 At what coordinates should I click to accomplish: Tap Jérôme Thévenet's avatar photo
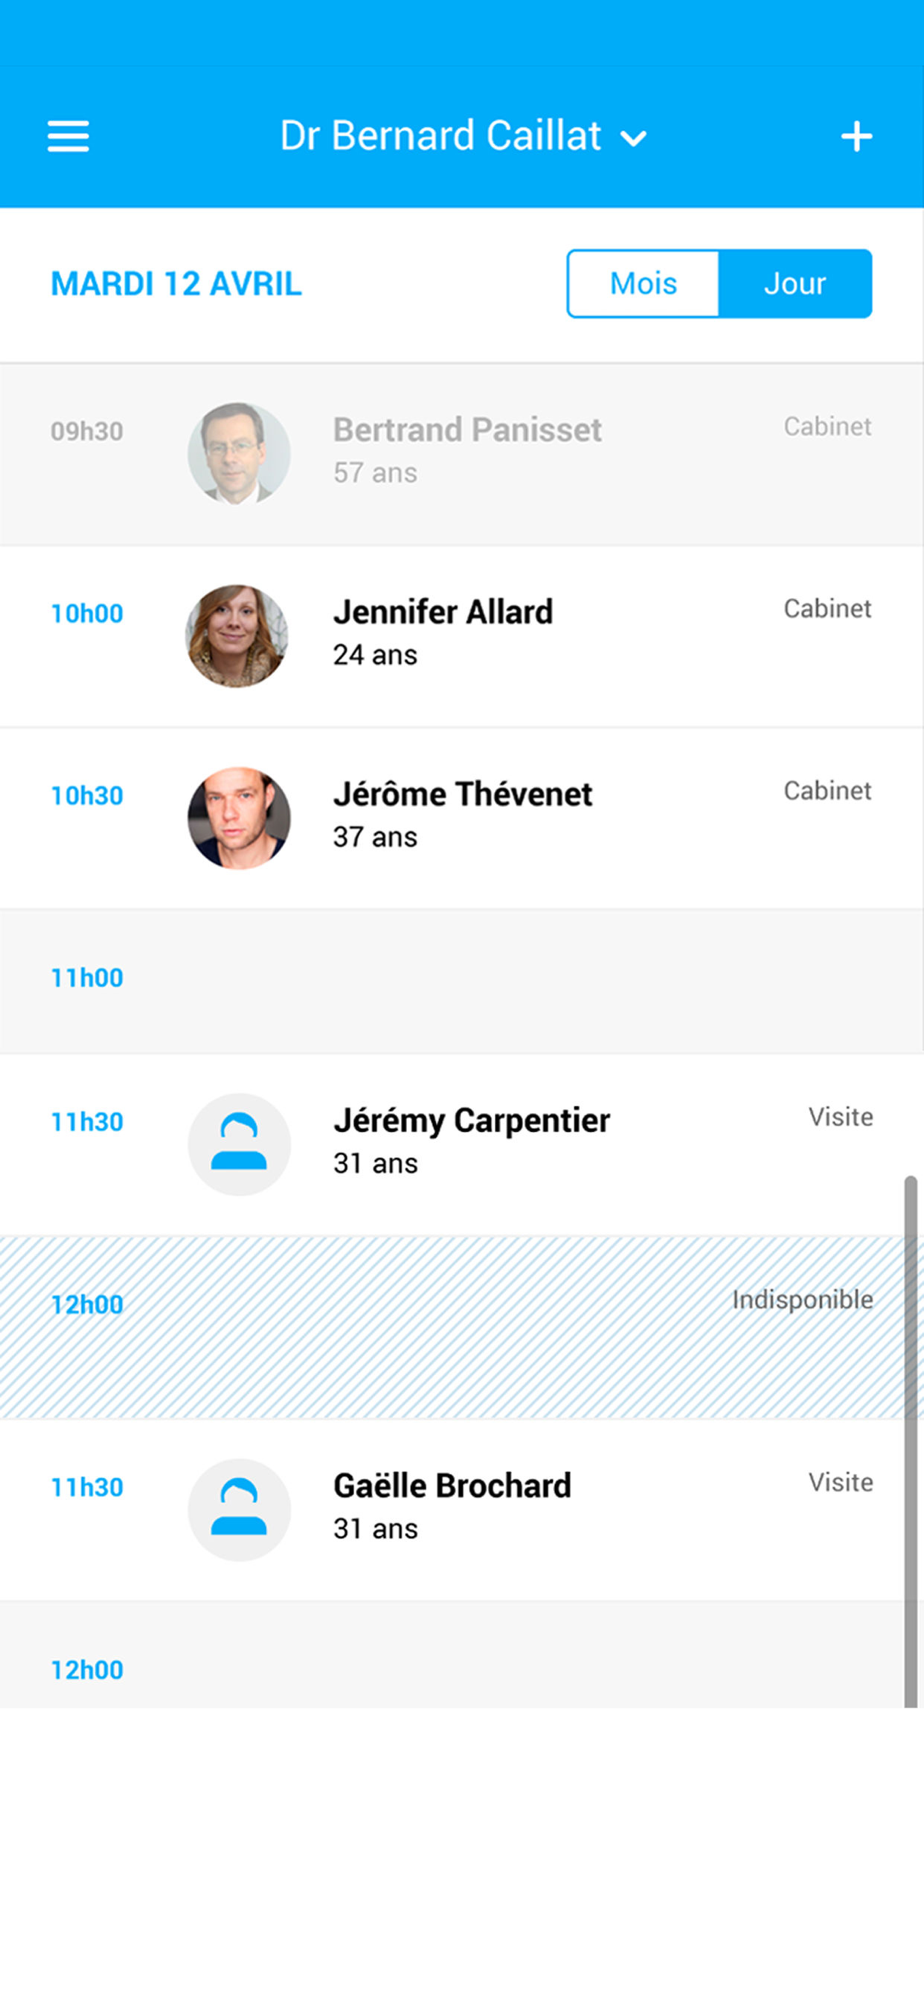(x=239, y=818)
